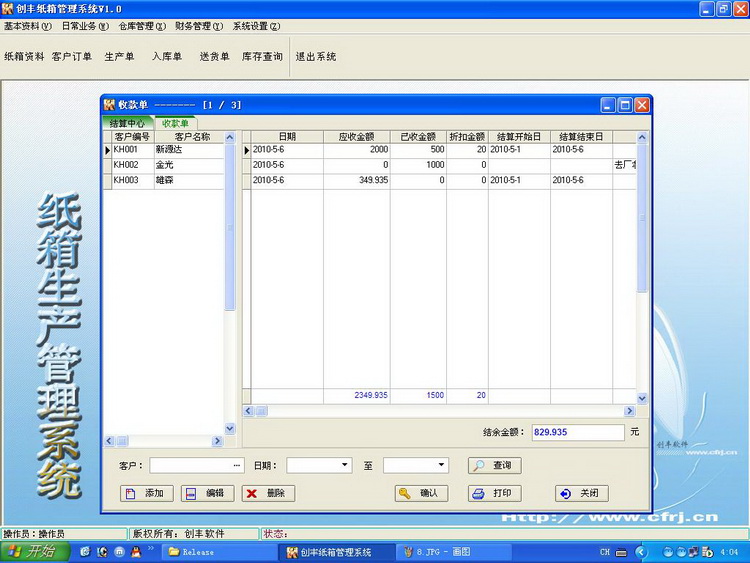Screen dimensions: 750x563
Task: Open the 财务管理 menu
Action: 199,26
